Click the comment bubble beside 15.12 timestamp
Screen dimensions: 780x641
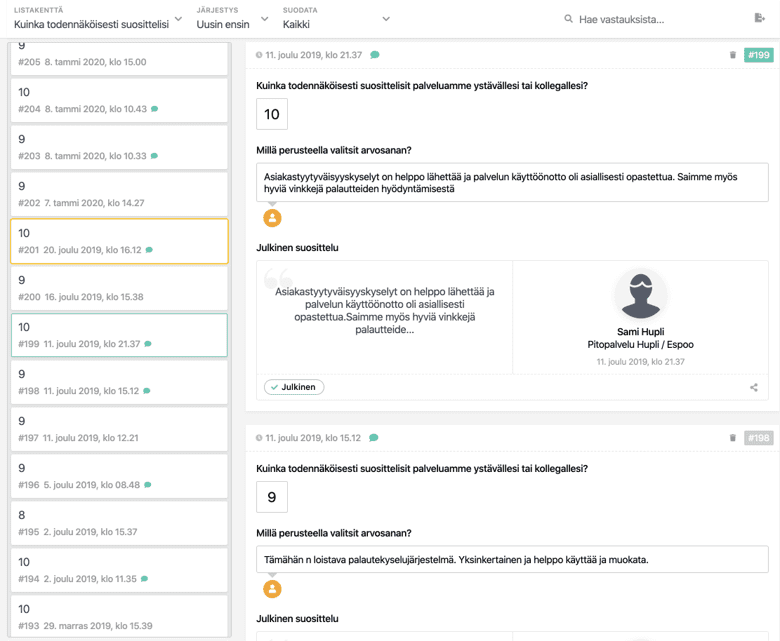point(374,438)
